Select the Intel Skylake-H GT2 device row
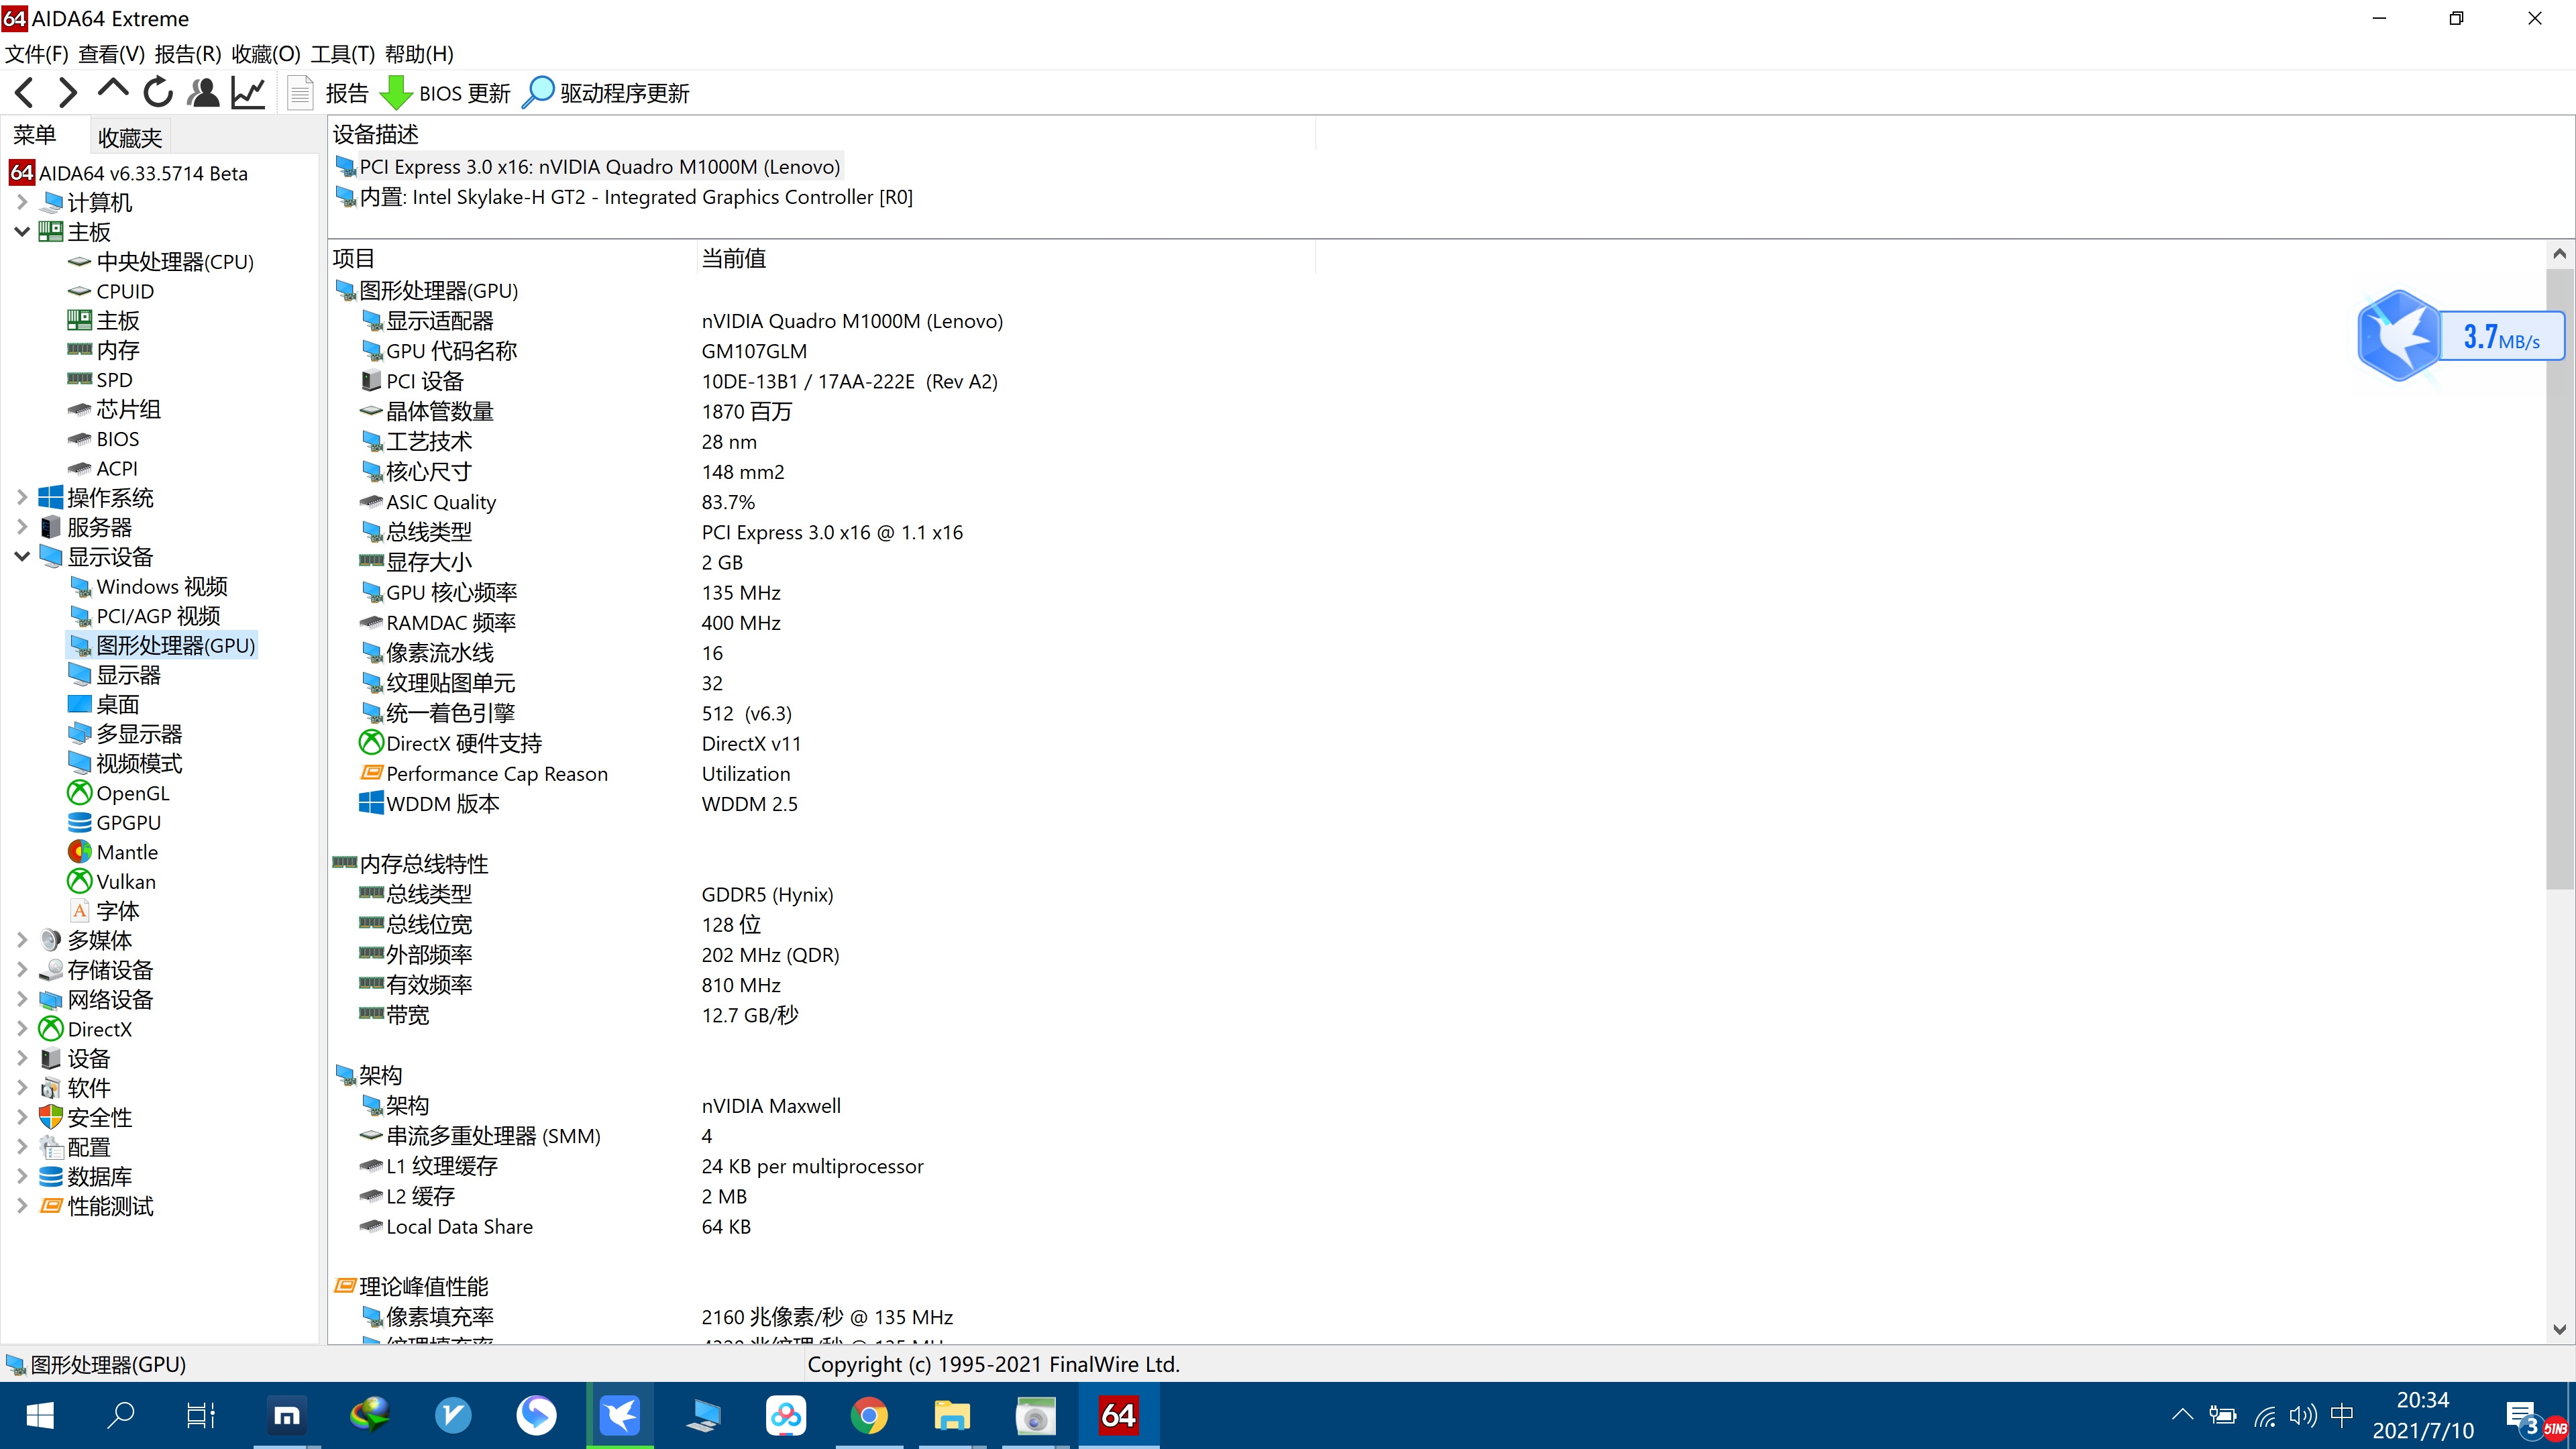 pyautogui.click(x=636, y=197)
